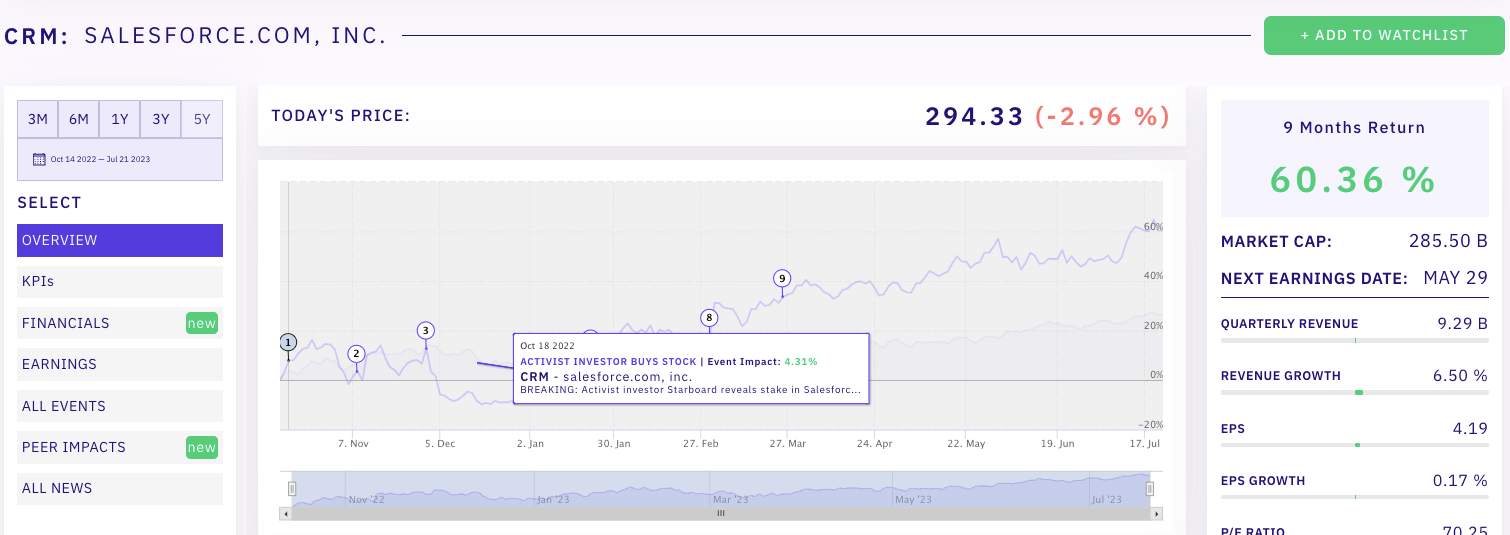
Task: Select the 5Y time range
Action: coord(202,119)
